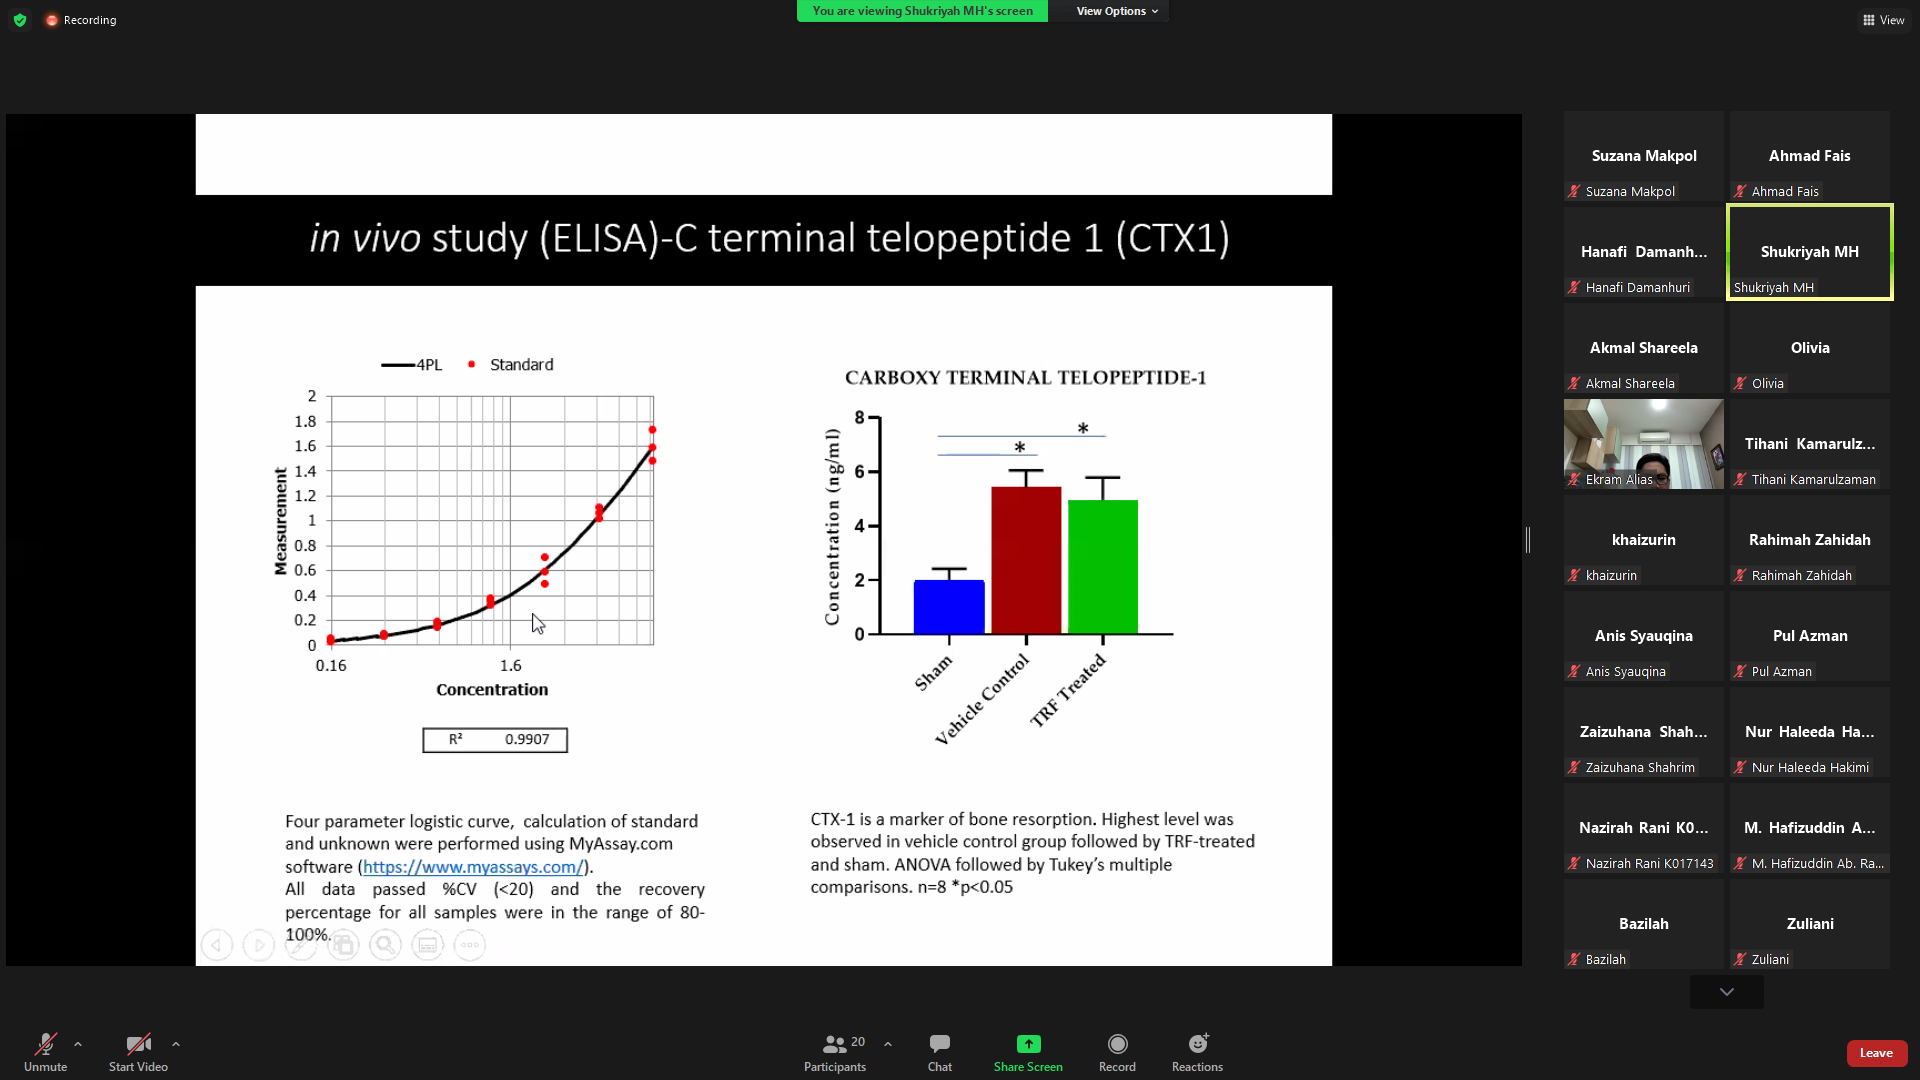Screen dimensions: 1920x1080
Task: Start Video camera toggle
Action: pos(138,1051)
